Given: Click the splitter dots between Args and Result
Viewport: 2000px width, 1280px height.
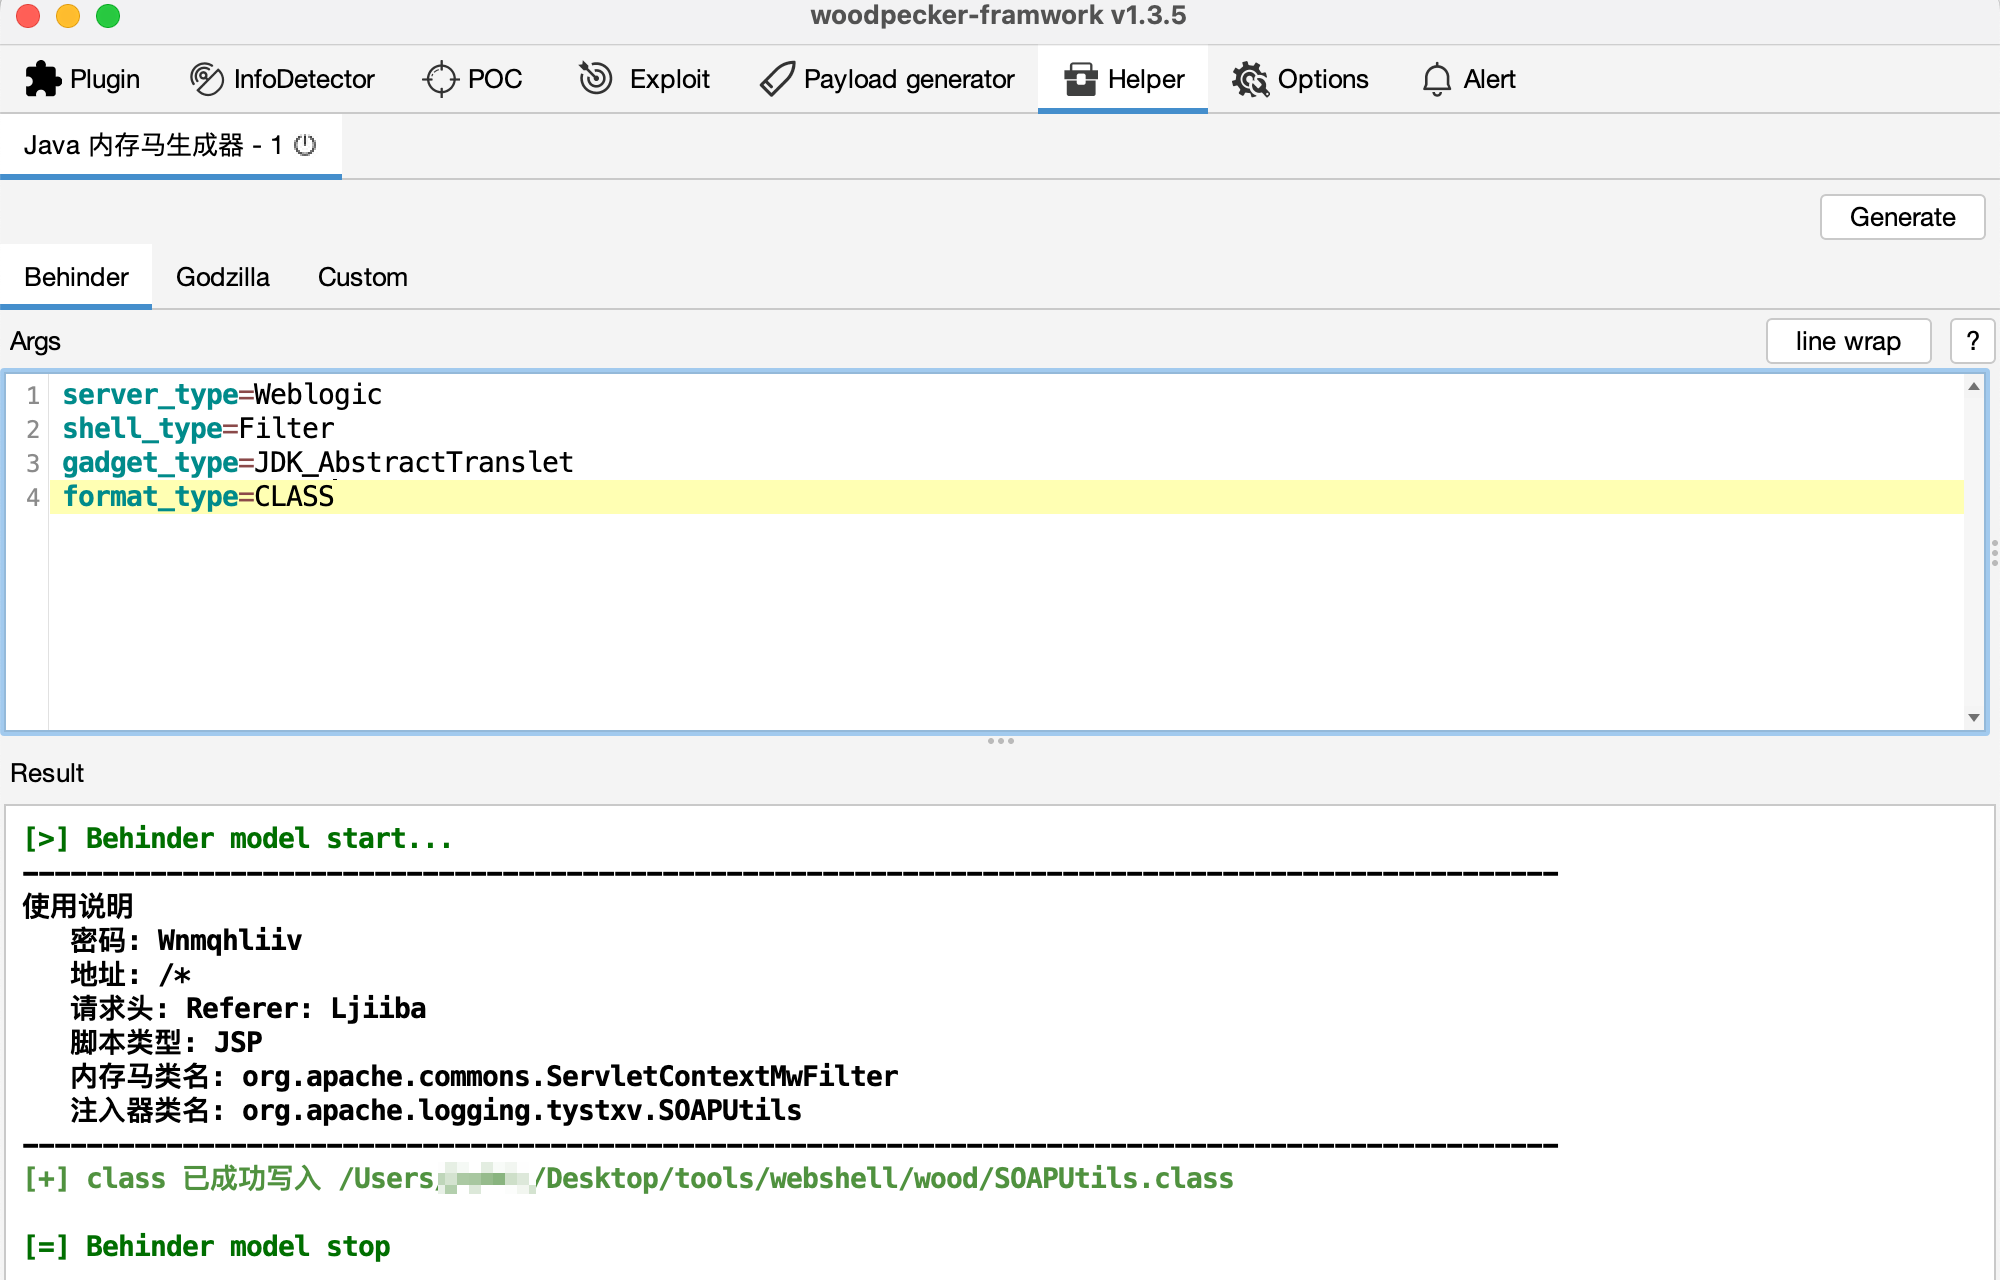Looking at the screenshot, I should 1000,741.
